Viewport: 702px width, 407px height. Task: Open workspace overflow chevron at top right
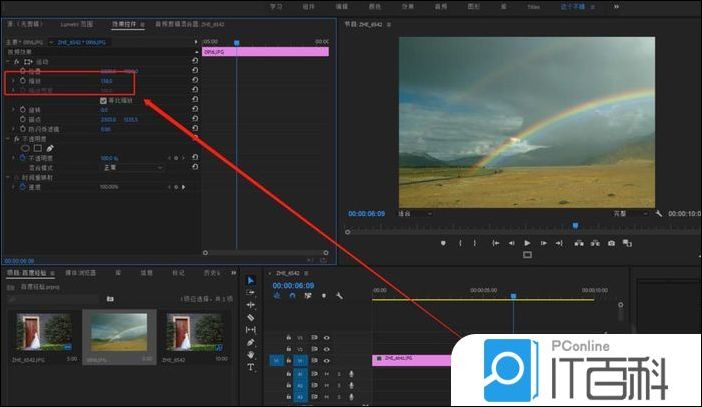pos(616,6)
